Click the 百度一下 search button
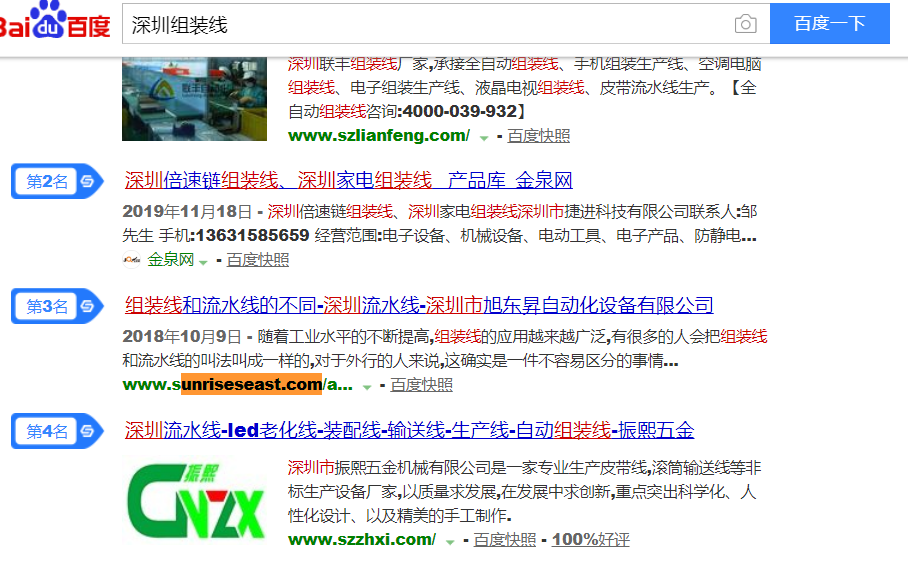Viewport: 908px width, 568px height. [x=829, y=23]
